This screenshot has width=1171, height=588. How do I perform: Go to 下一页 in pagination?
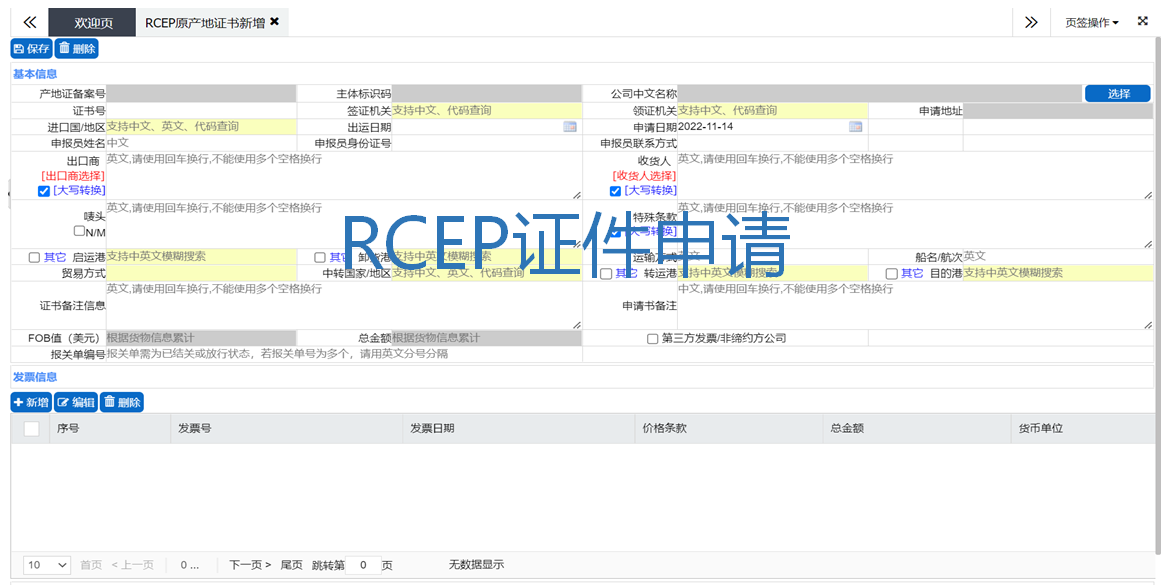[x=249, y=565]
